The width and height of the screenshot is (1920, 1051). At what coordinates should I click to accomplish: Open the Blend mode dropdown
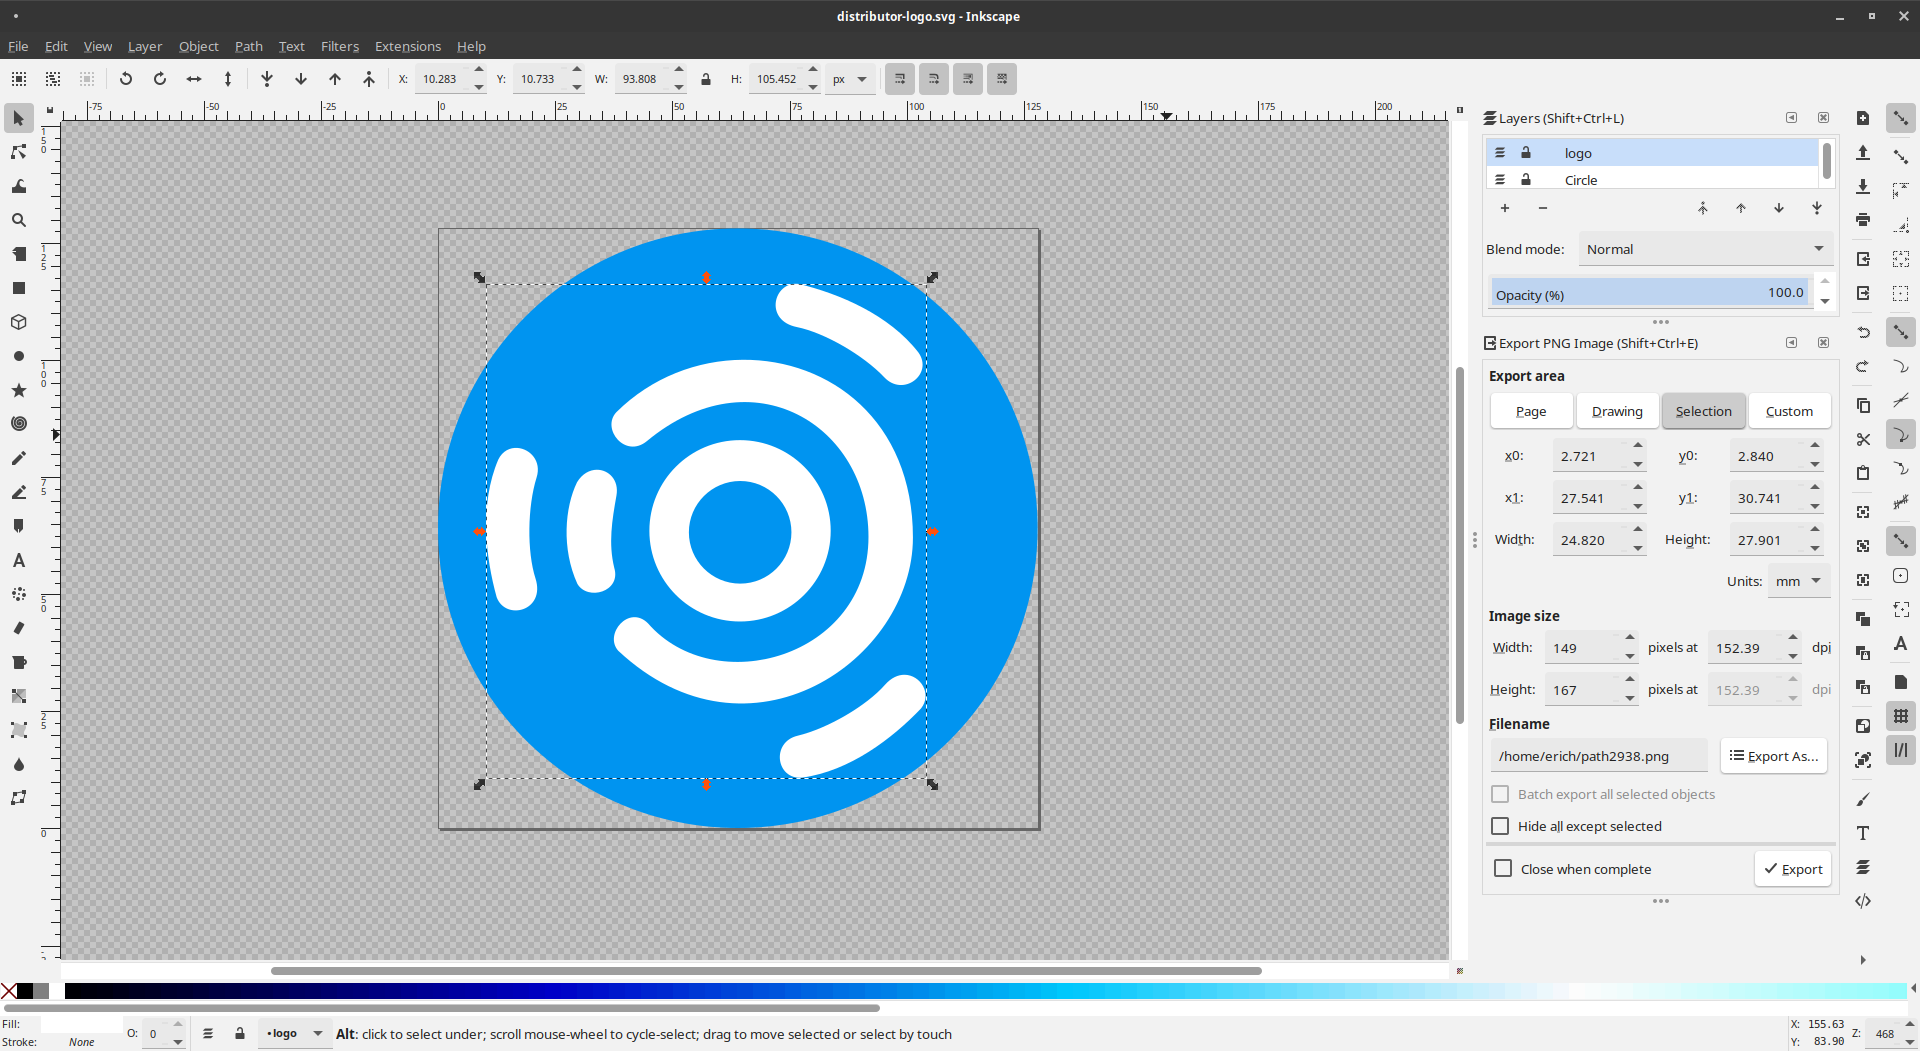point(1704,249)
